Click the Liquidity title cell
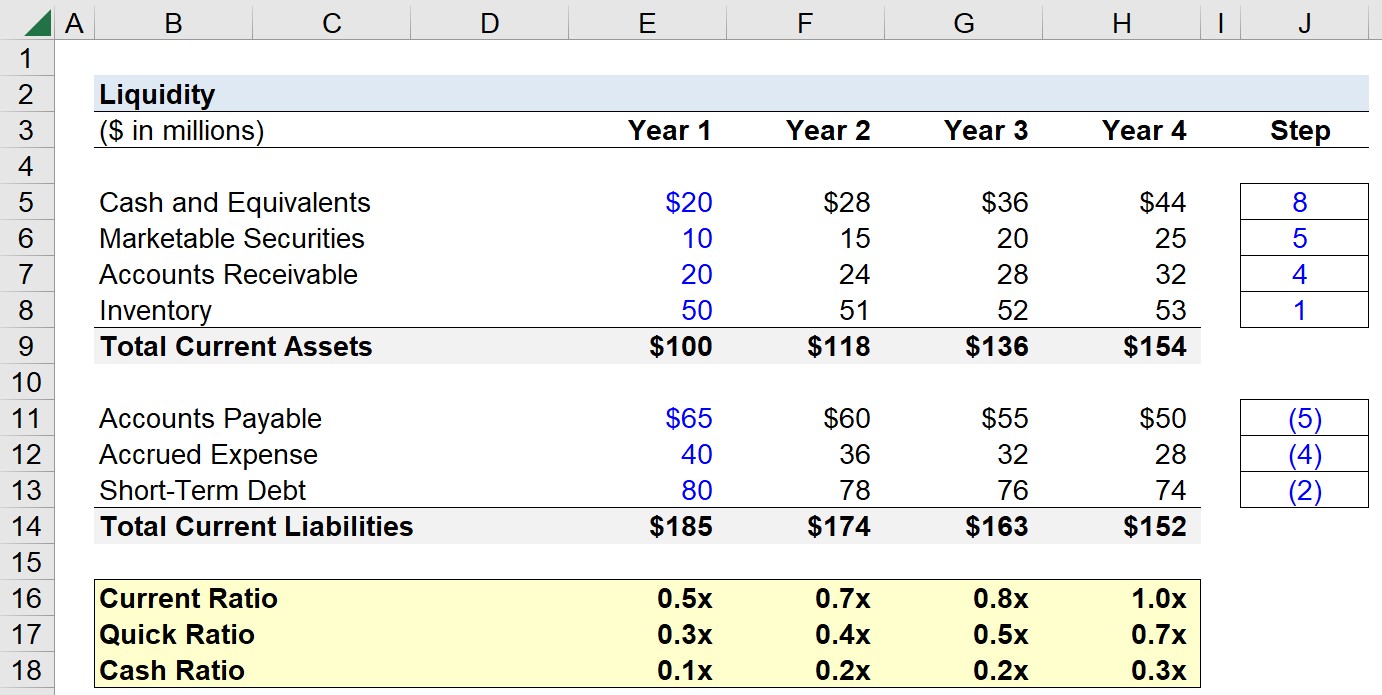1382x695 pixels. (x=157, y=95)
